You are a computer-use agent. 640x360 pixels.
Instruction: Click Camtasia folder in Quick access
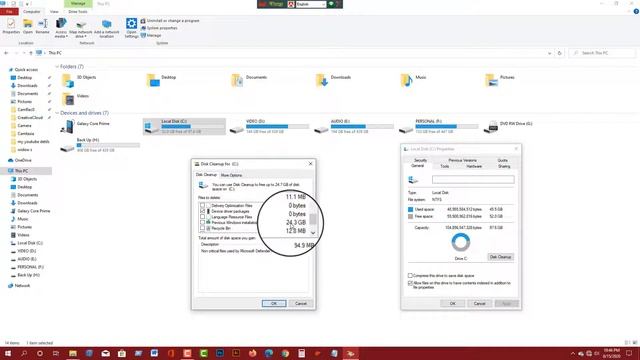[x=25, y=133]
